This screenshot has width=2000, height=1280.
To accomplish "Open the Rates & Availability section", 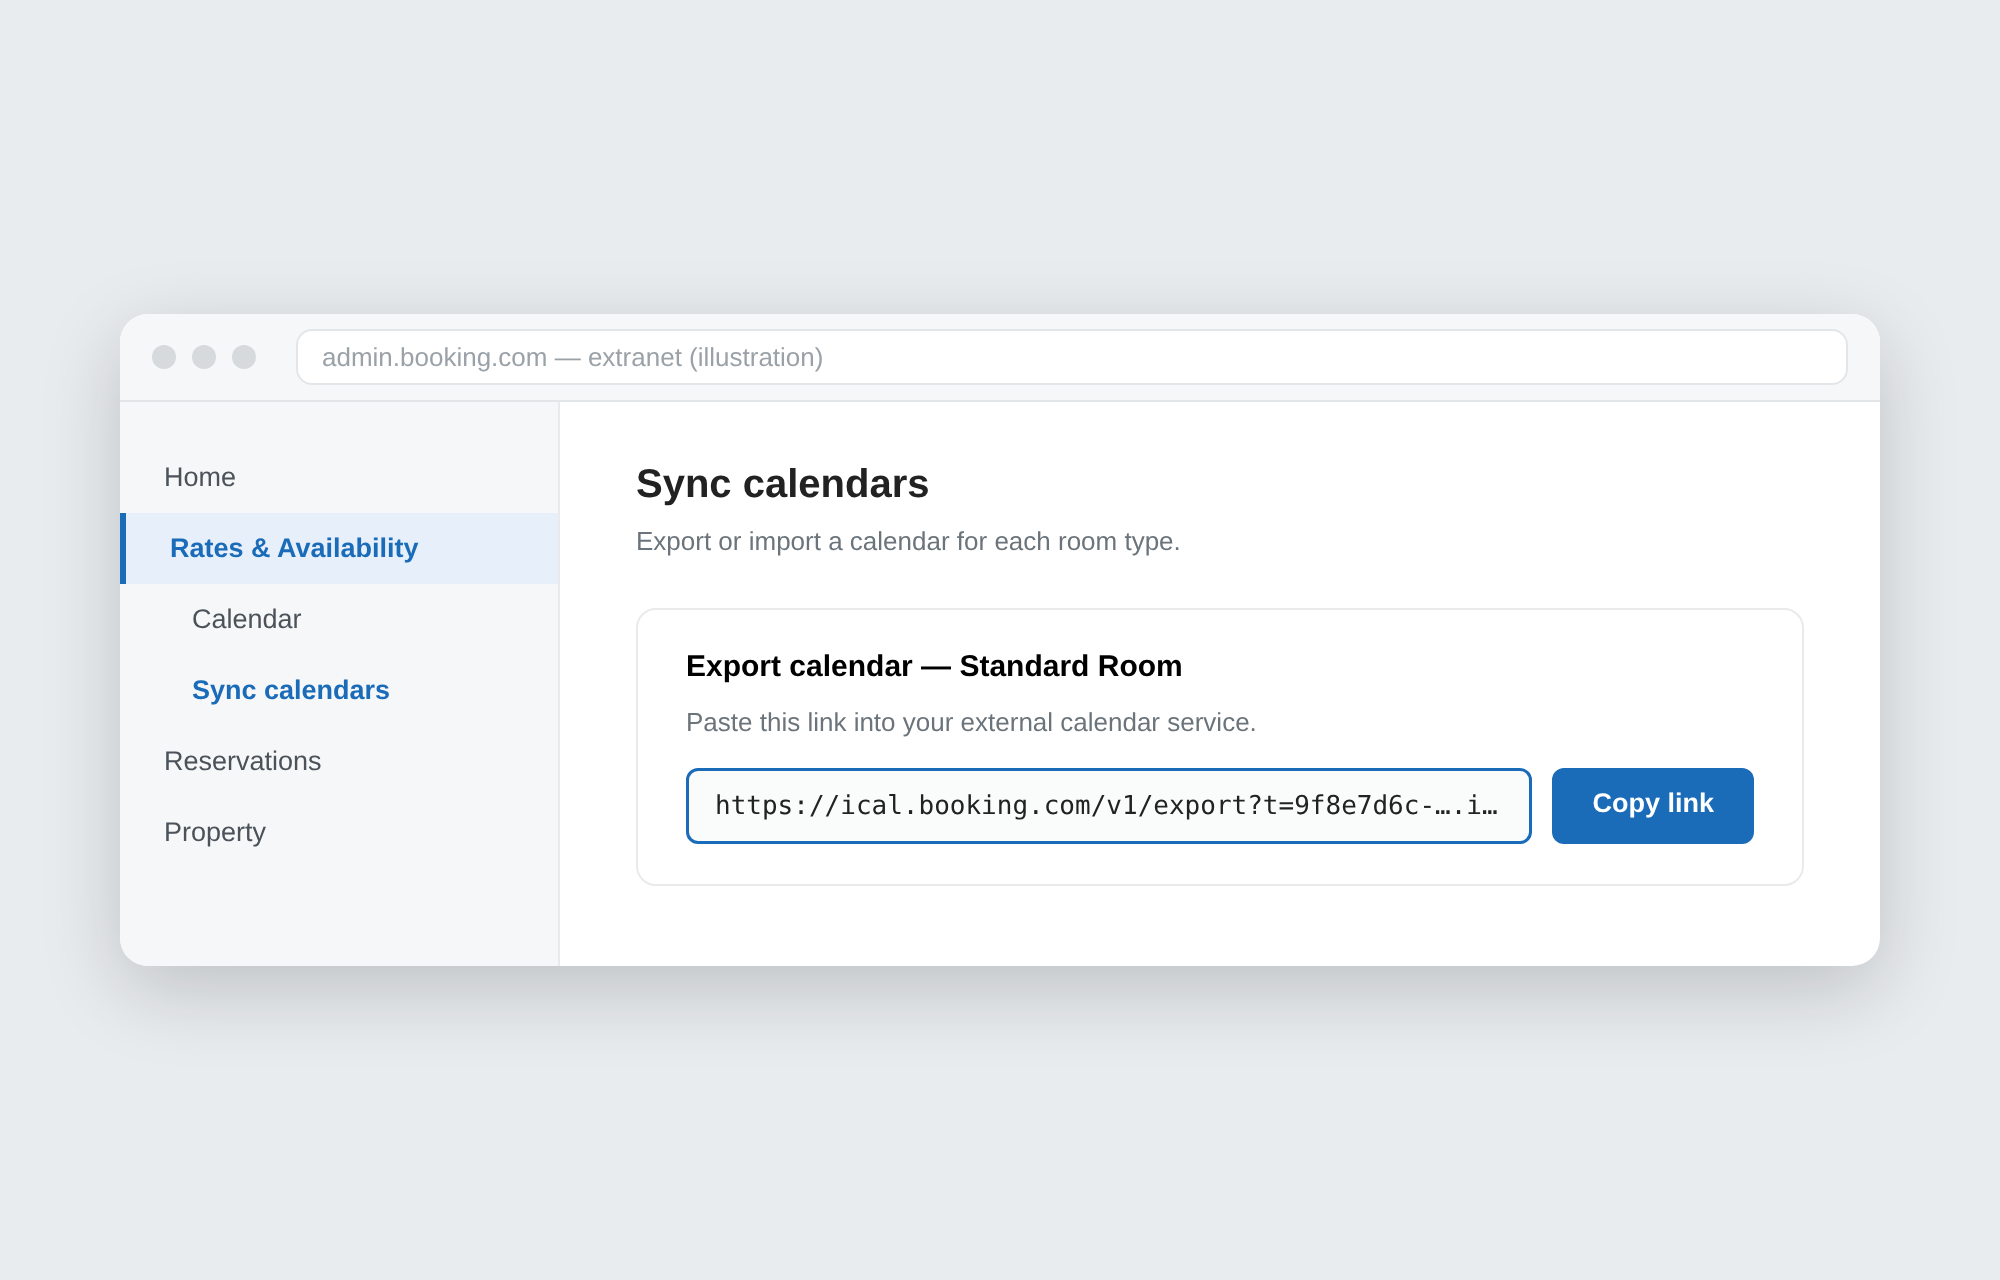I will 339,548.
